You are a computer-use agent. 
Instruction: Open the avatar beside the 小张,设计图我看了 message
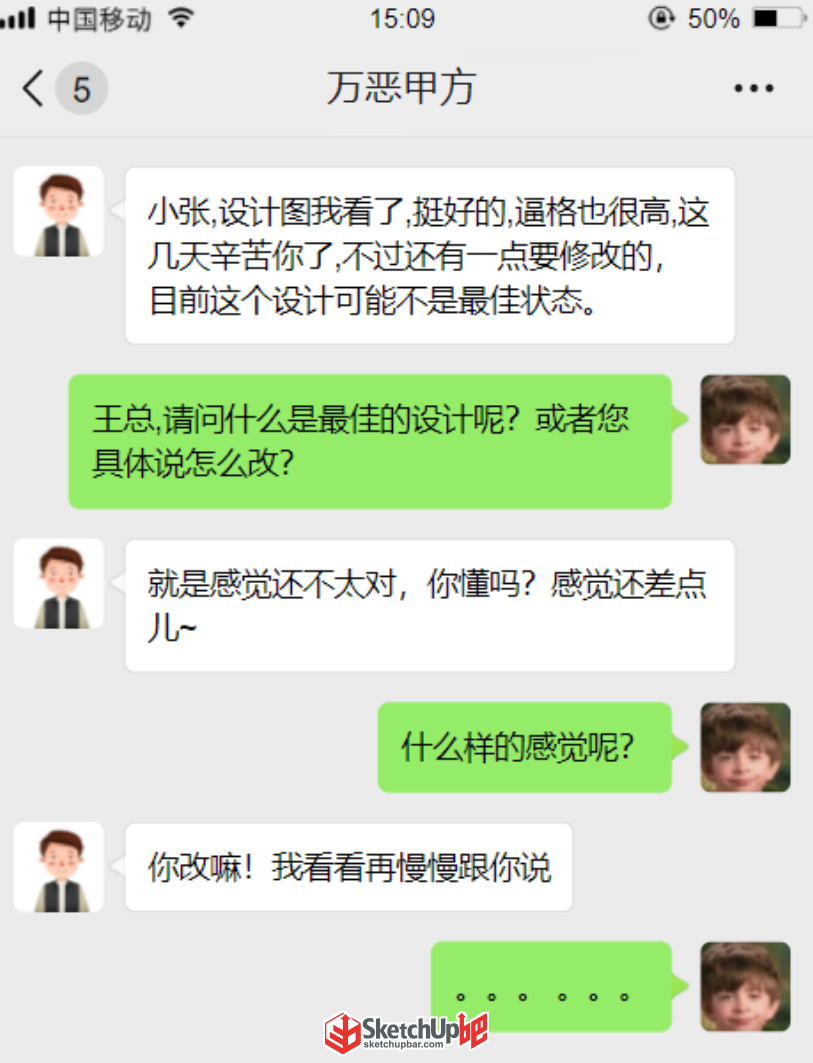pos(59,212)
